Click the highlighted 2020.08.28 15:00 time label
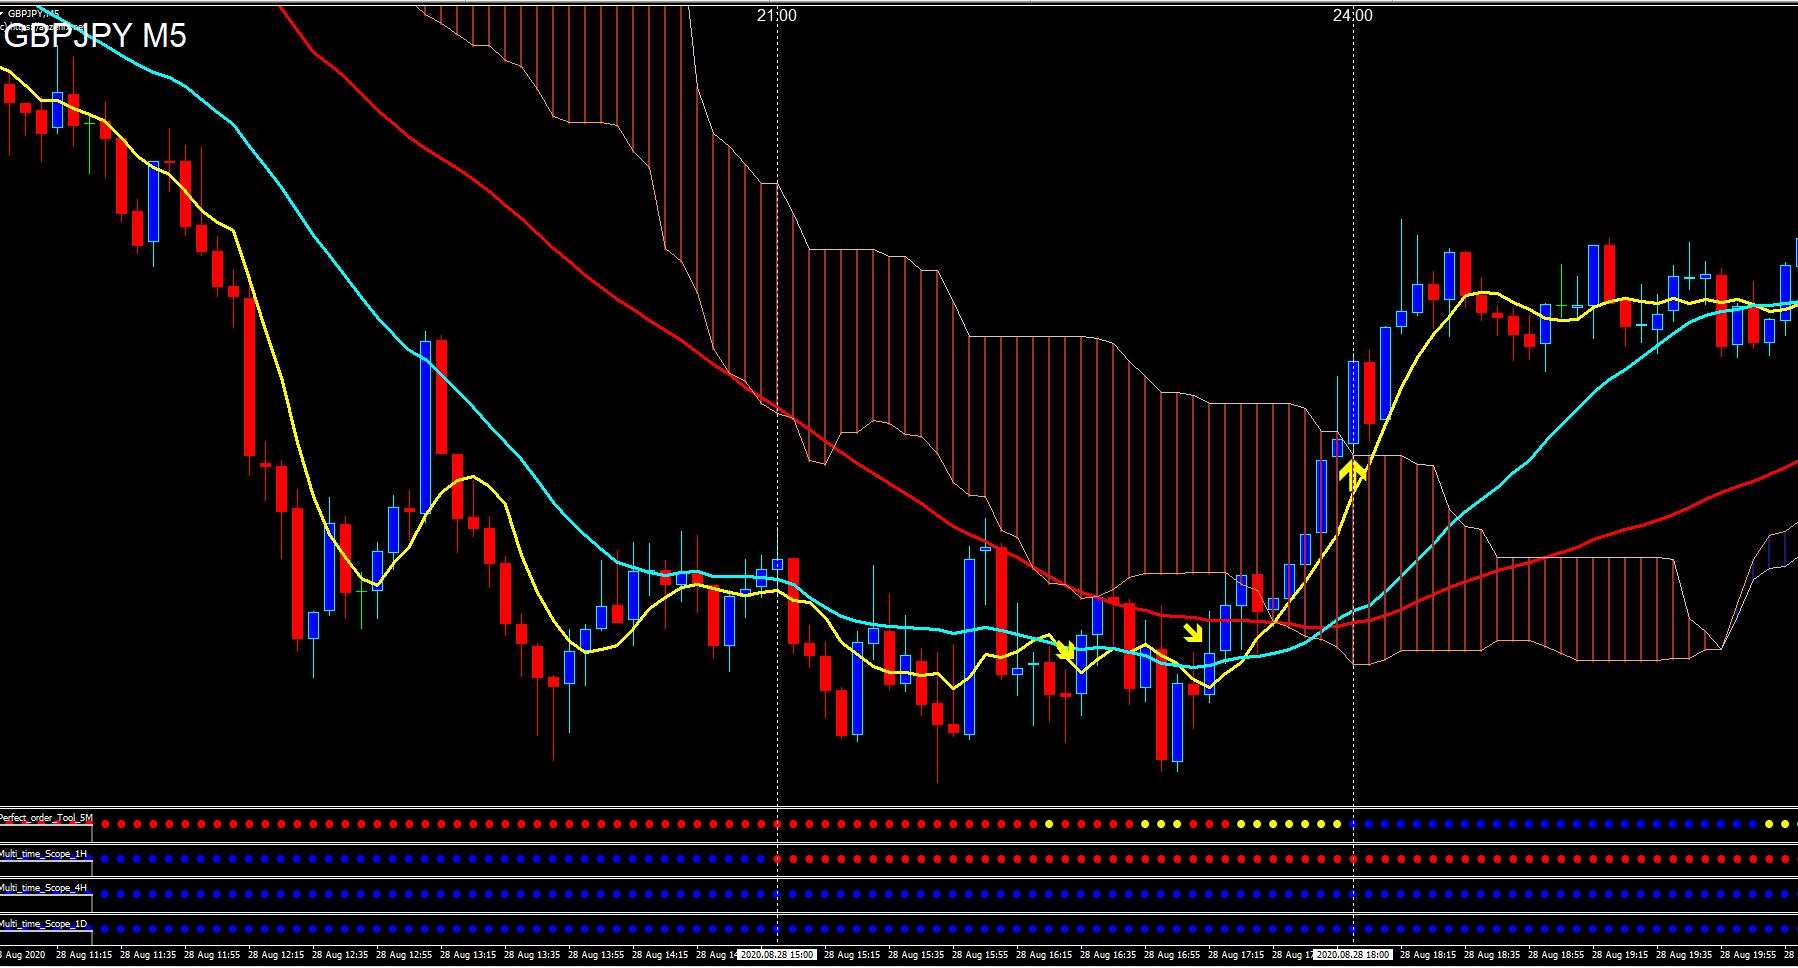The image size is (1798, 968). [x=777, y=955]
